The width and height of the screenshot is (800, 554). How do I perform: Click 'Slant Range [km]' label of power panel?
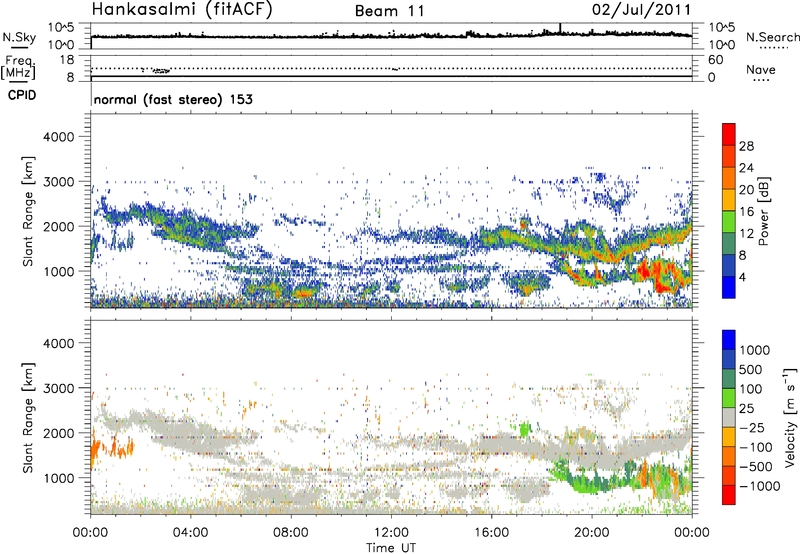pyautogui.click(x=28, y=211)
